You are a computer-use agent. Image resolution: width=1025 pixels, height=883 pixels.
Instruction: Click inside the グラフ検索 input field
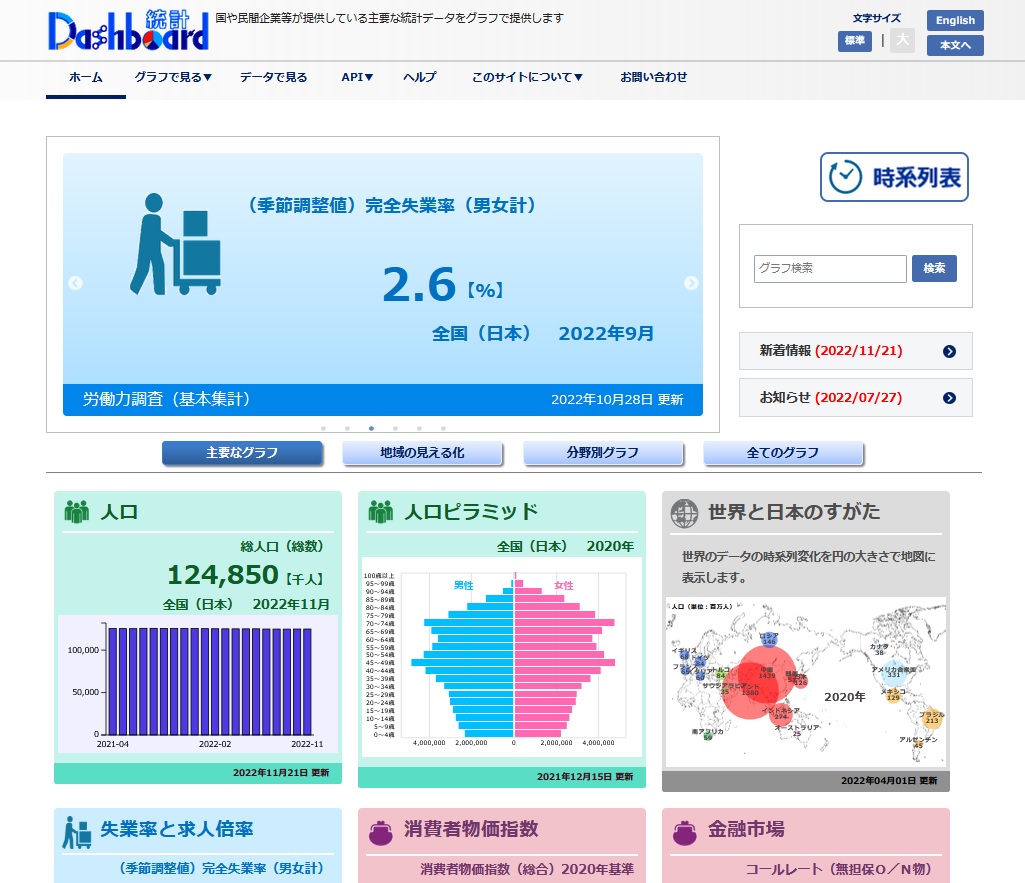(830, 268)
